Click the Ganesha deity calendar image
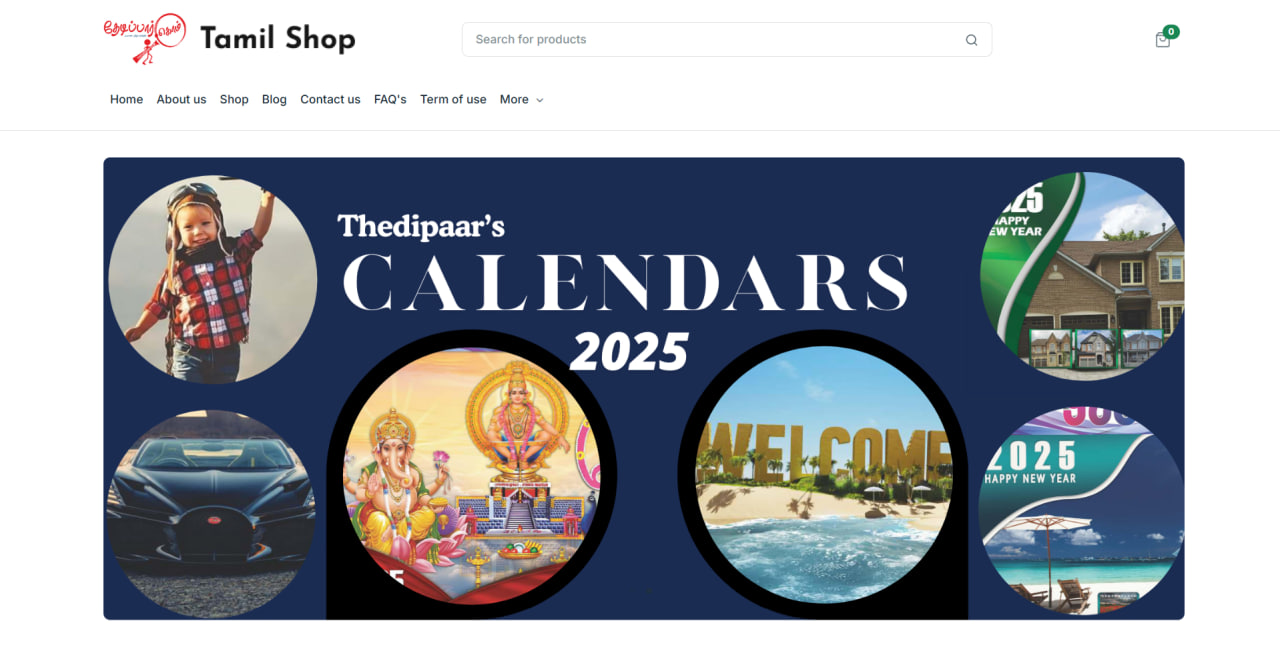This screenshot has width=1280, height=653. click(x=472, y=475)
